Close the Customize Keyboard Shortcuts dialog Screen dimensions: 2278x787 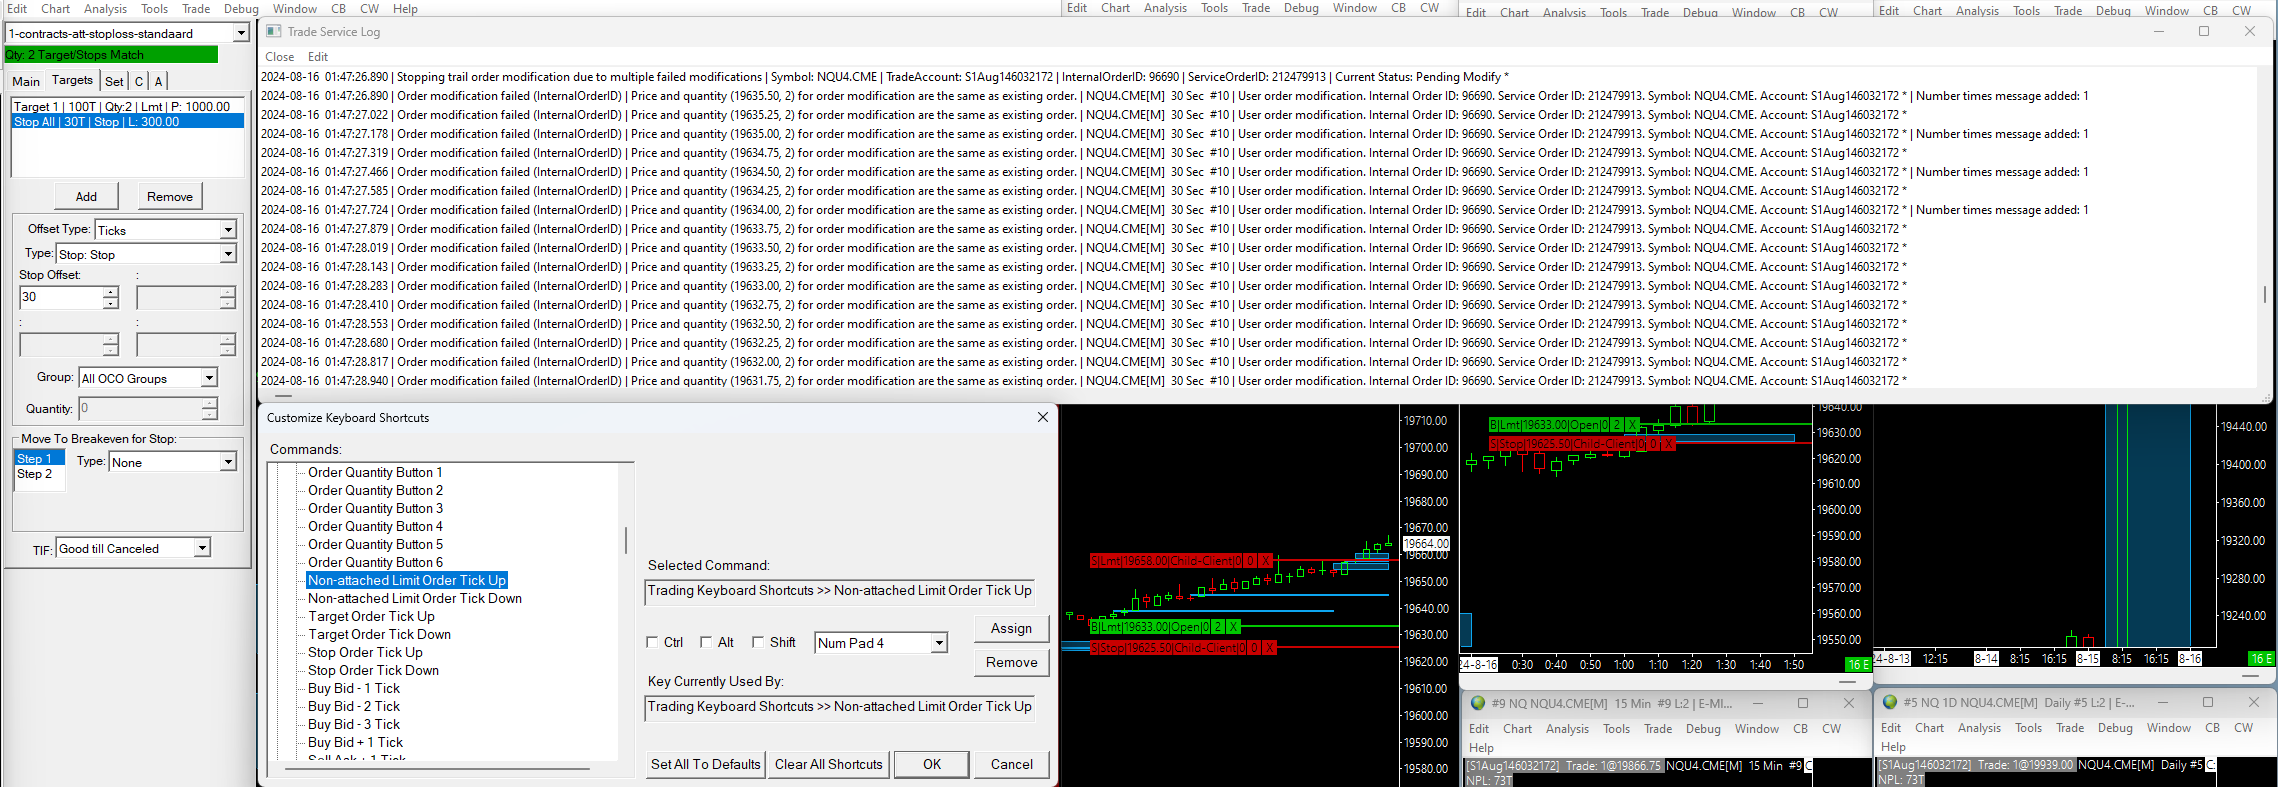[x=1043, y=417]
